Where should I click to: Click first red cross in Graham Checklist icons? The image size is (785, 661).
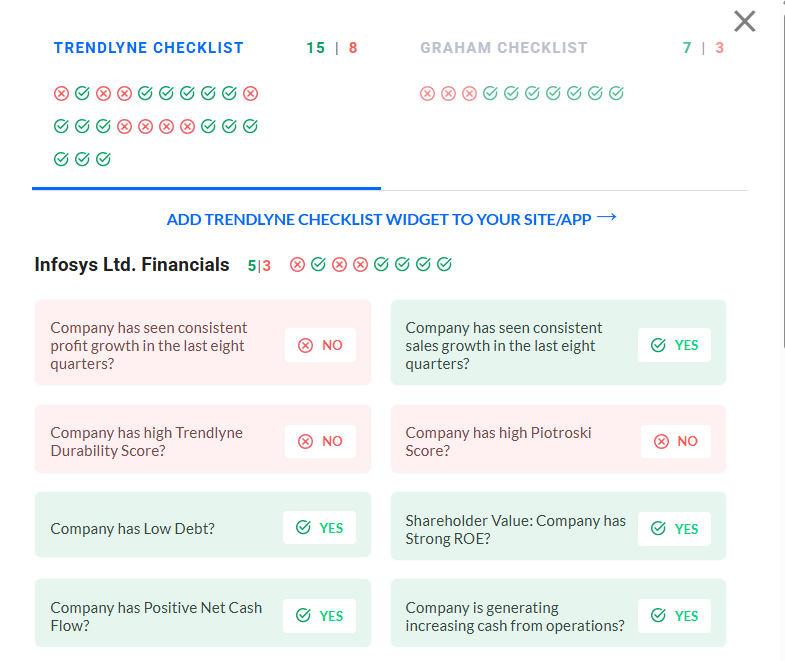(x=427, y=94)
